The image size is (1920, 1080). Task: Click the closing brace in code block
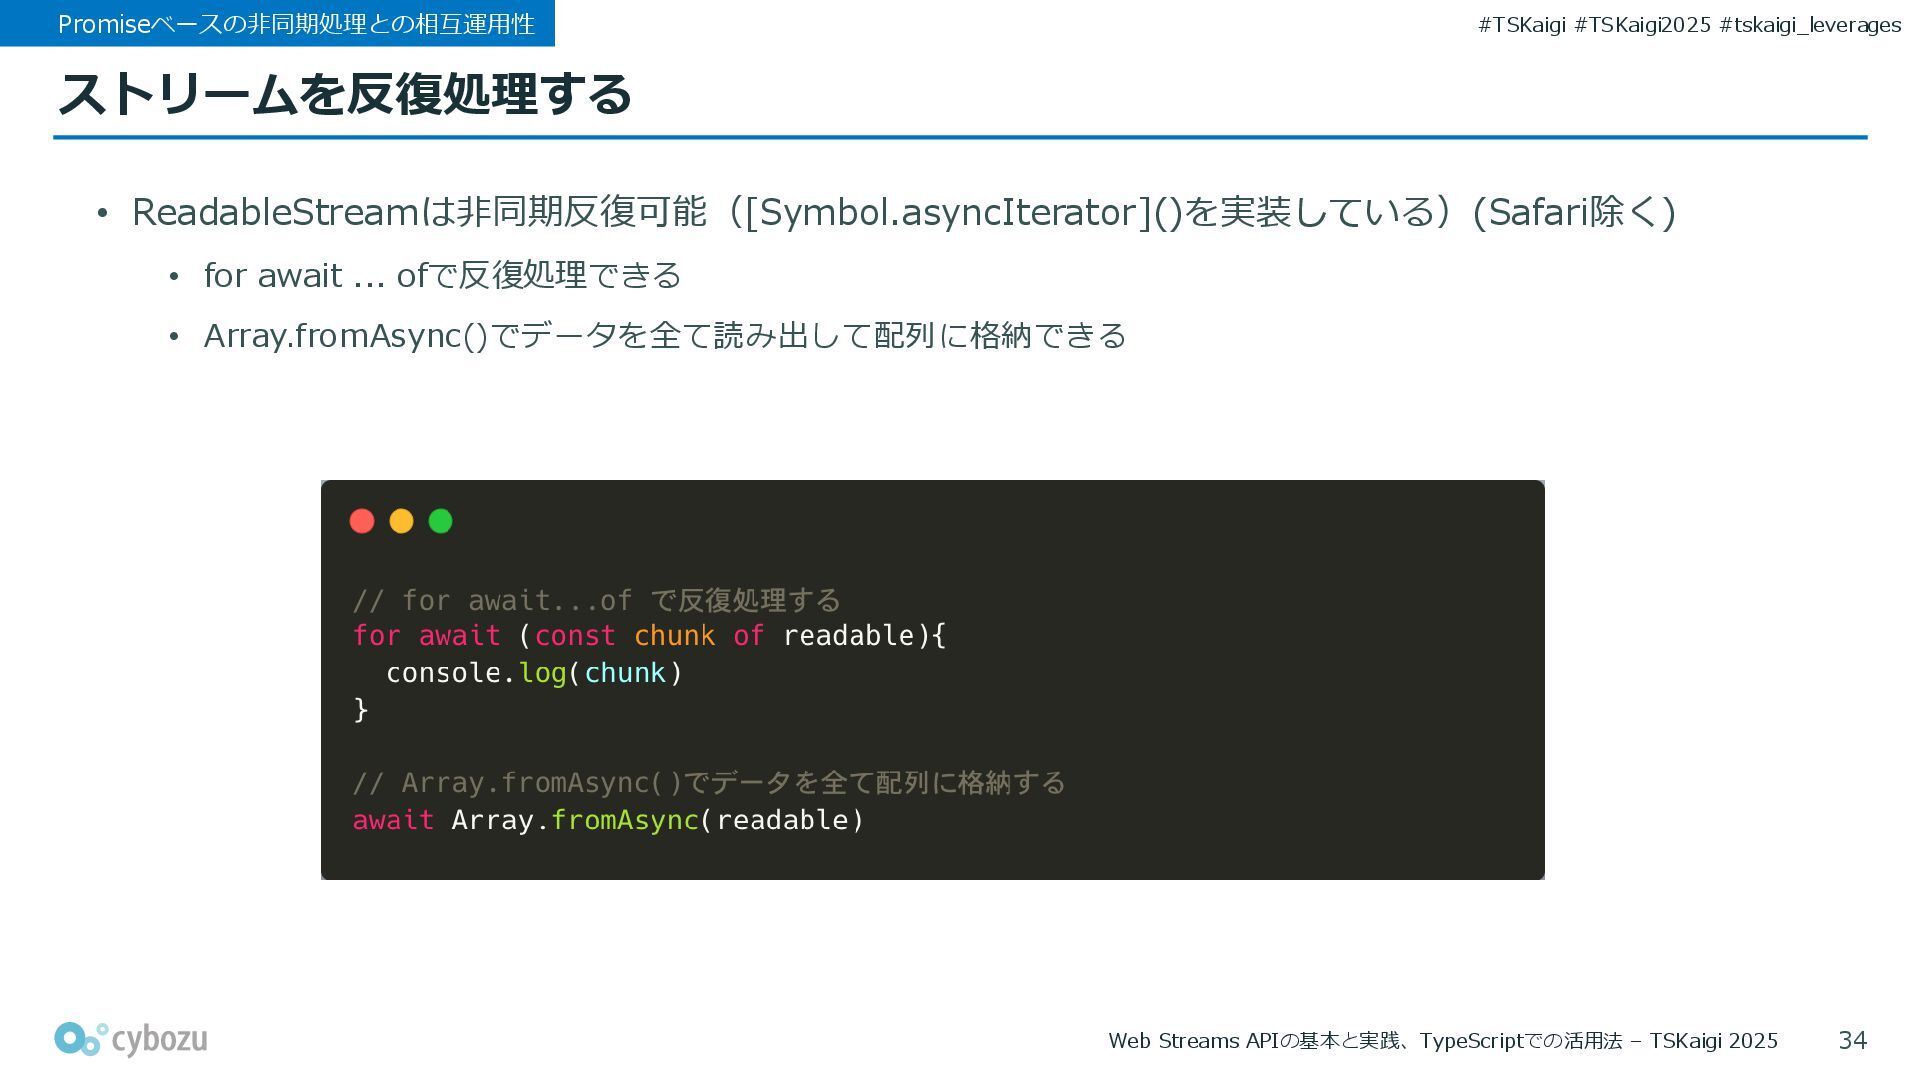coord(361,709)
